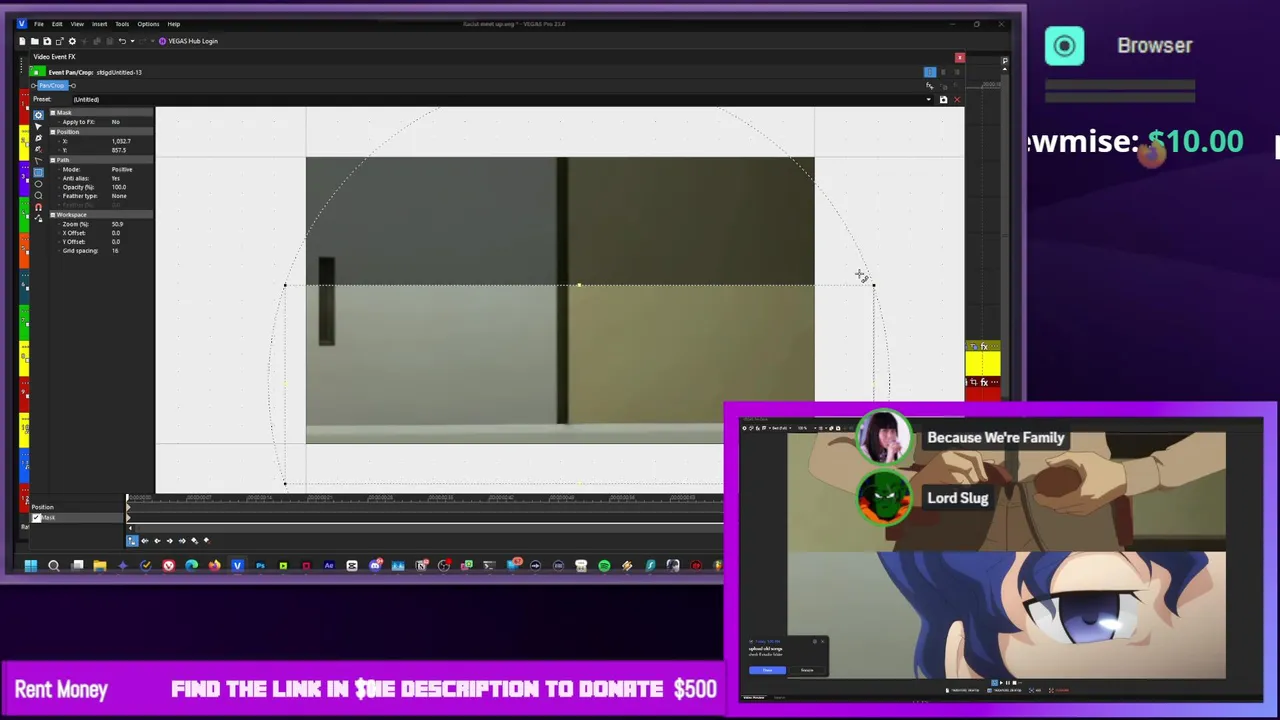Toggle the Event Pan/Crop enable checkbox
This screenshot has height=720, width=1280.
pyautogui.click(x=36, y=72)
